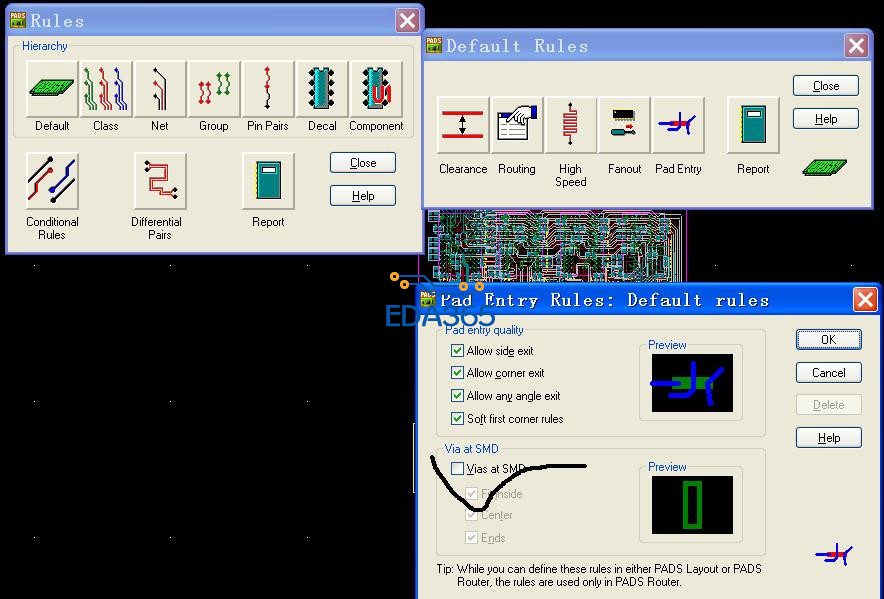Toggle Center checkbox under Via at SMD

tap(471, 515)
